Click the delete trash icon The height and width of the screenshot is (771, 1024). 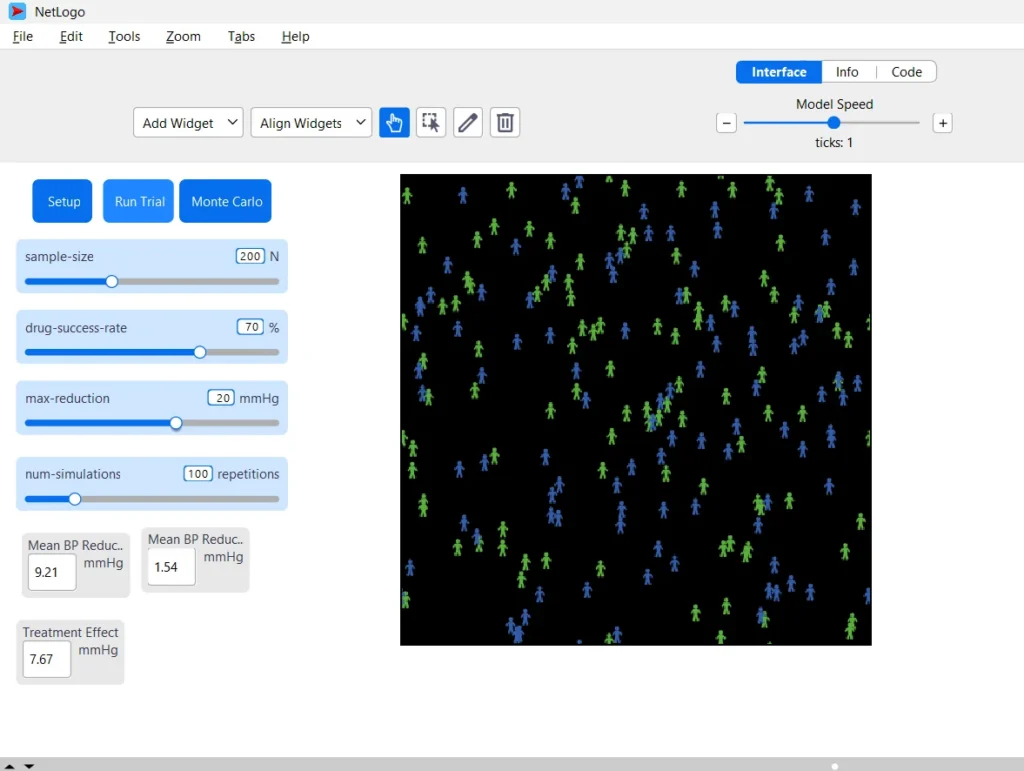(505, 123)
